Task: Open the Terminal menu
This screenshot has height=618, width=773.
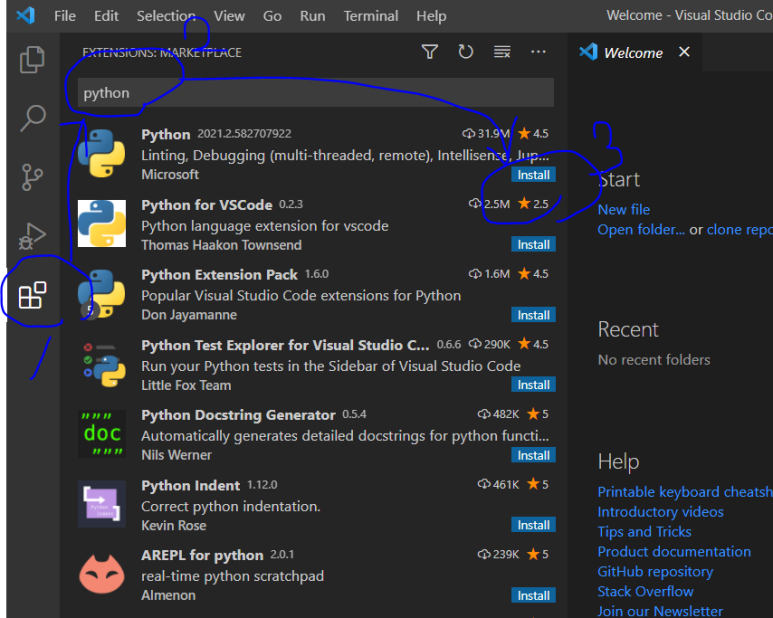Action: tap(371, 16)
